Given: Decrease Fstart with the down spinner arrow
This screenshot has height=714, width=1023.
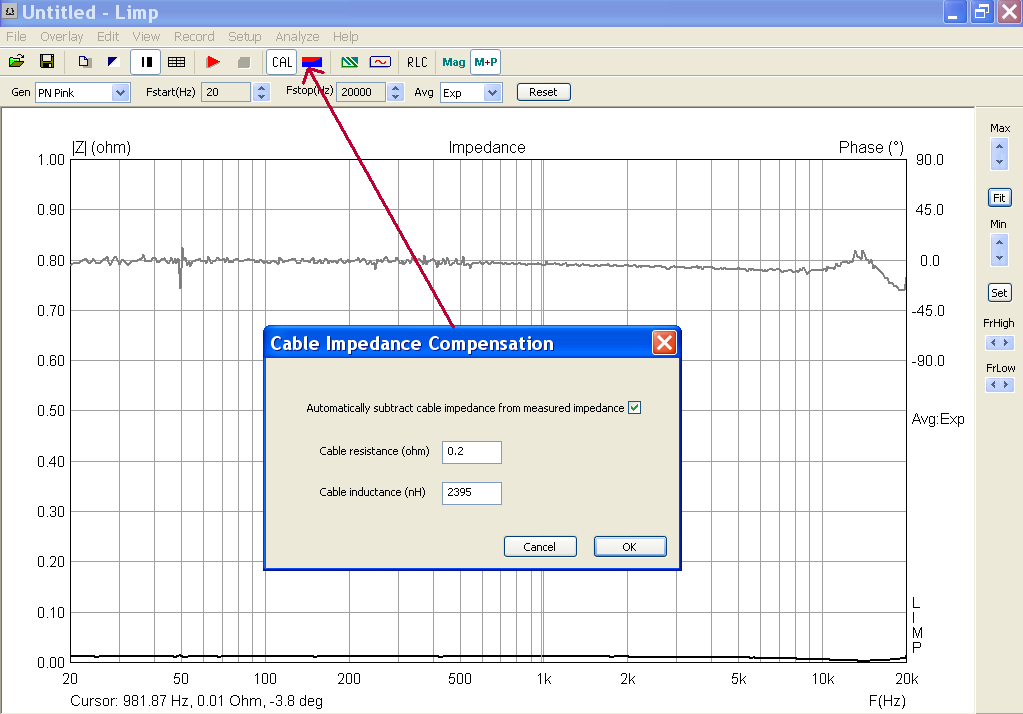Looking at the screenshot, I should tap(262, 97).
